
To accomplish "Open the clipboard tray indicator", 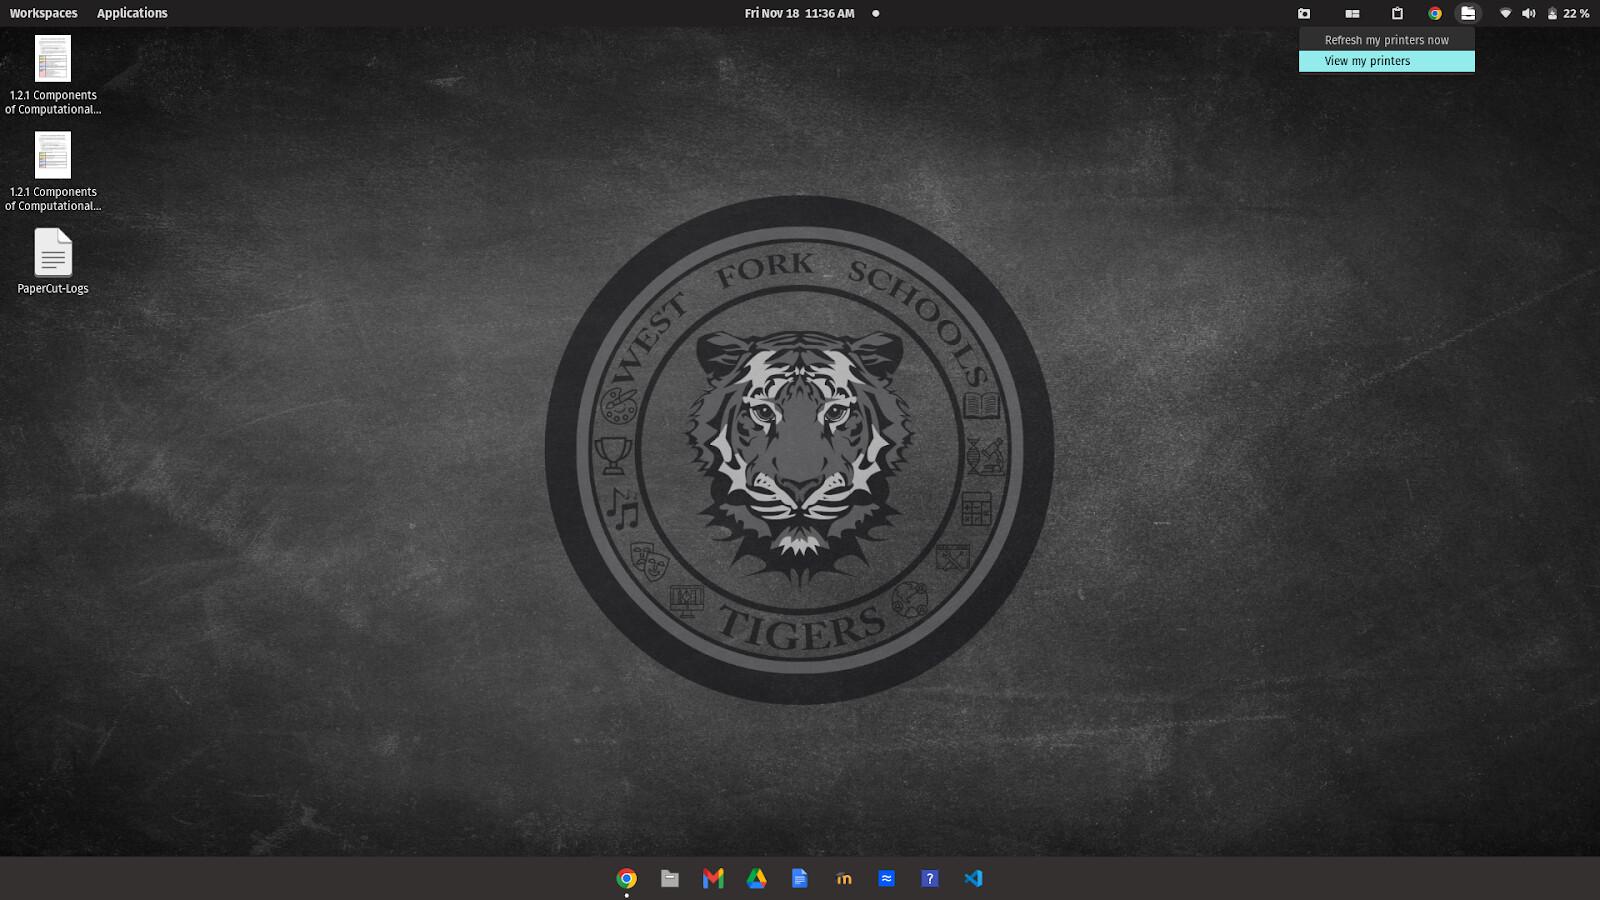I will [1397, 13].
